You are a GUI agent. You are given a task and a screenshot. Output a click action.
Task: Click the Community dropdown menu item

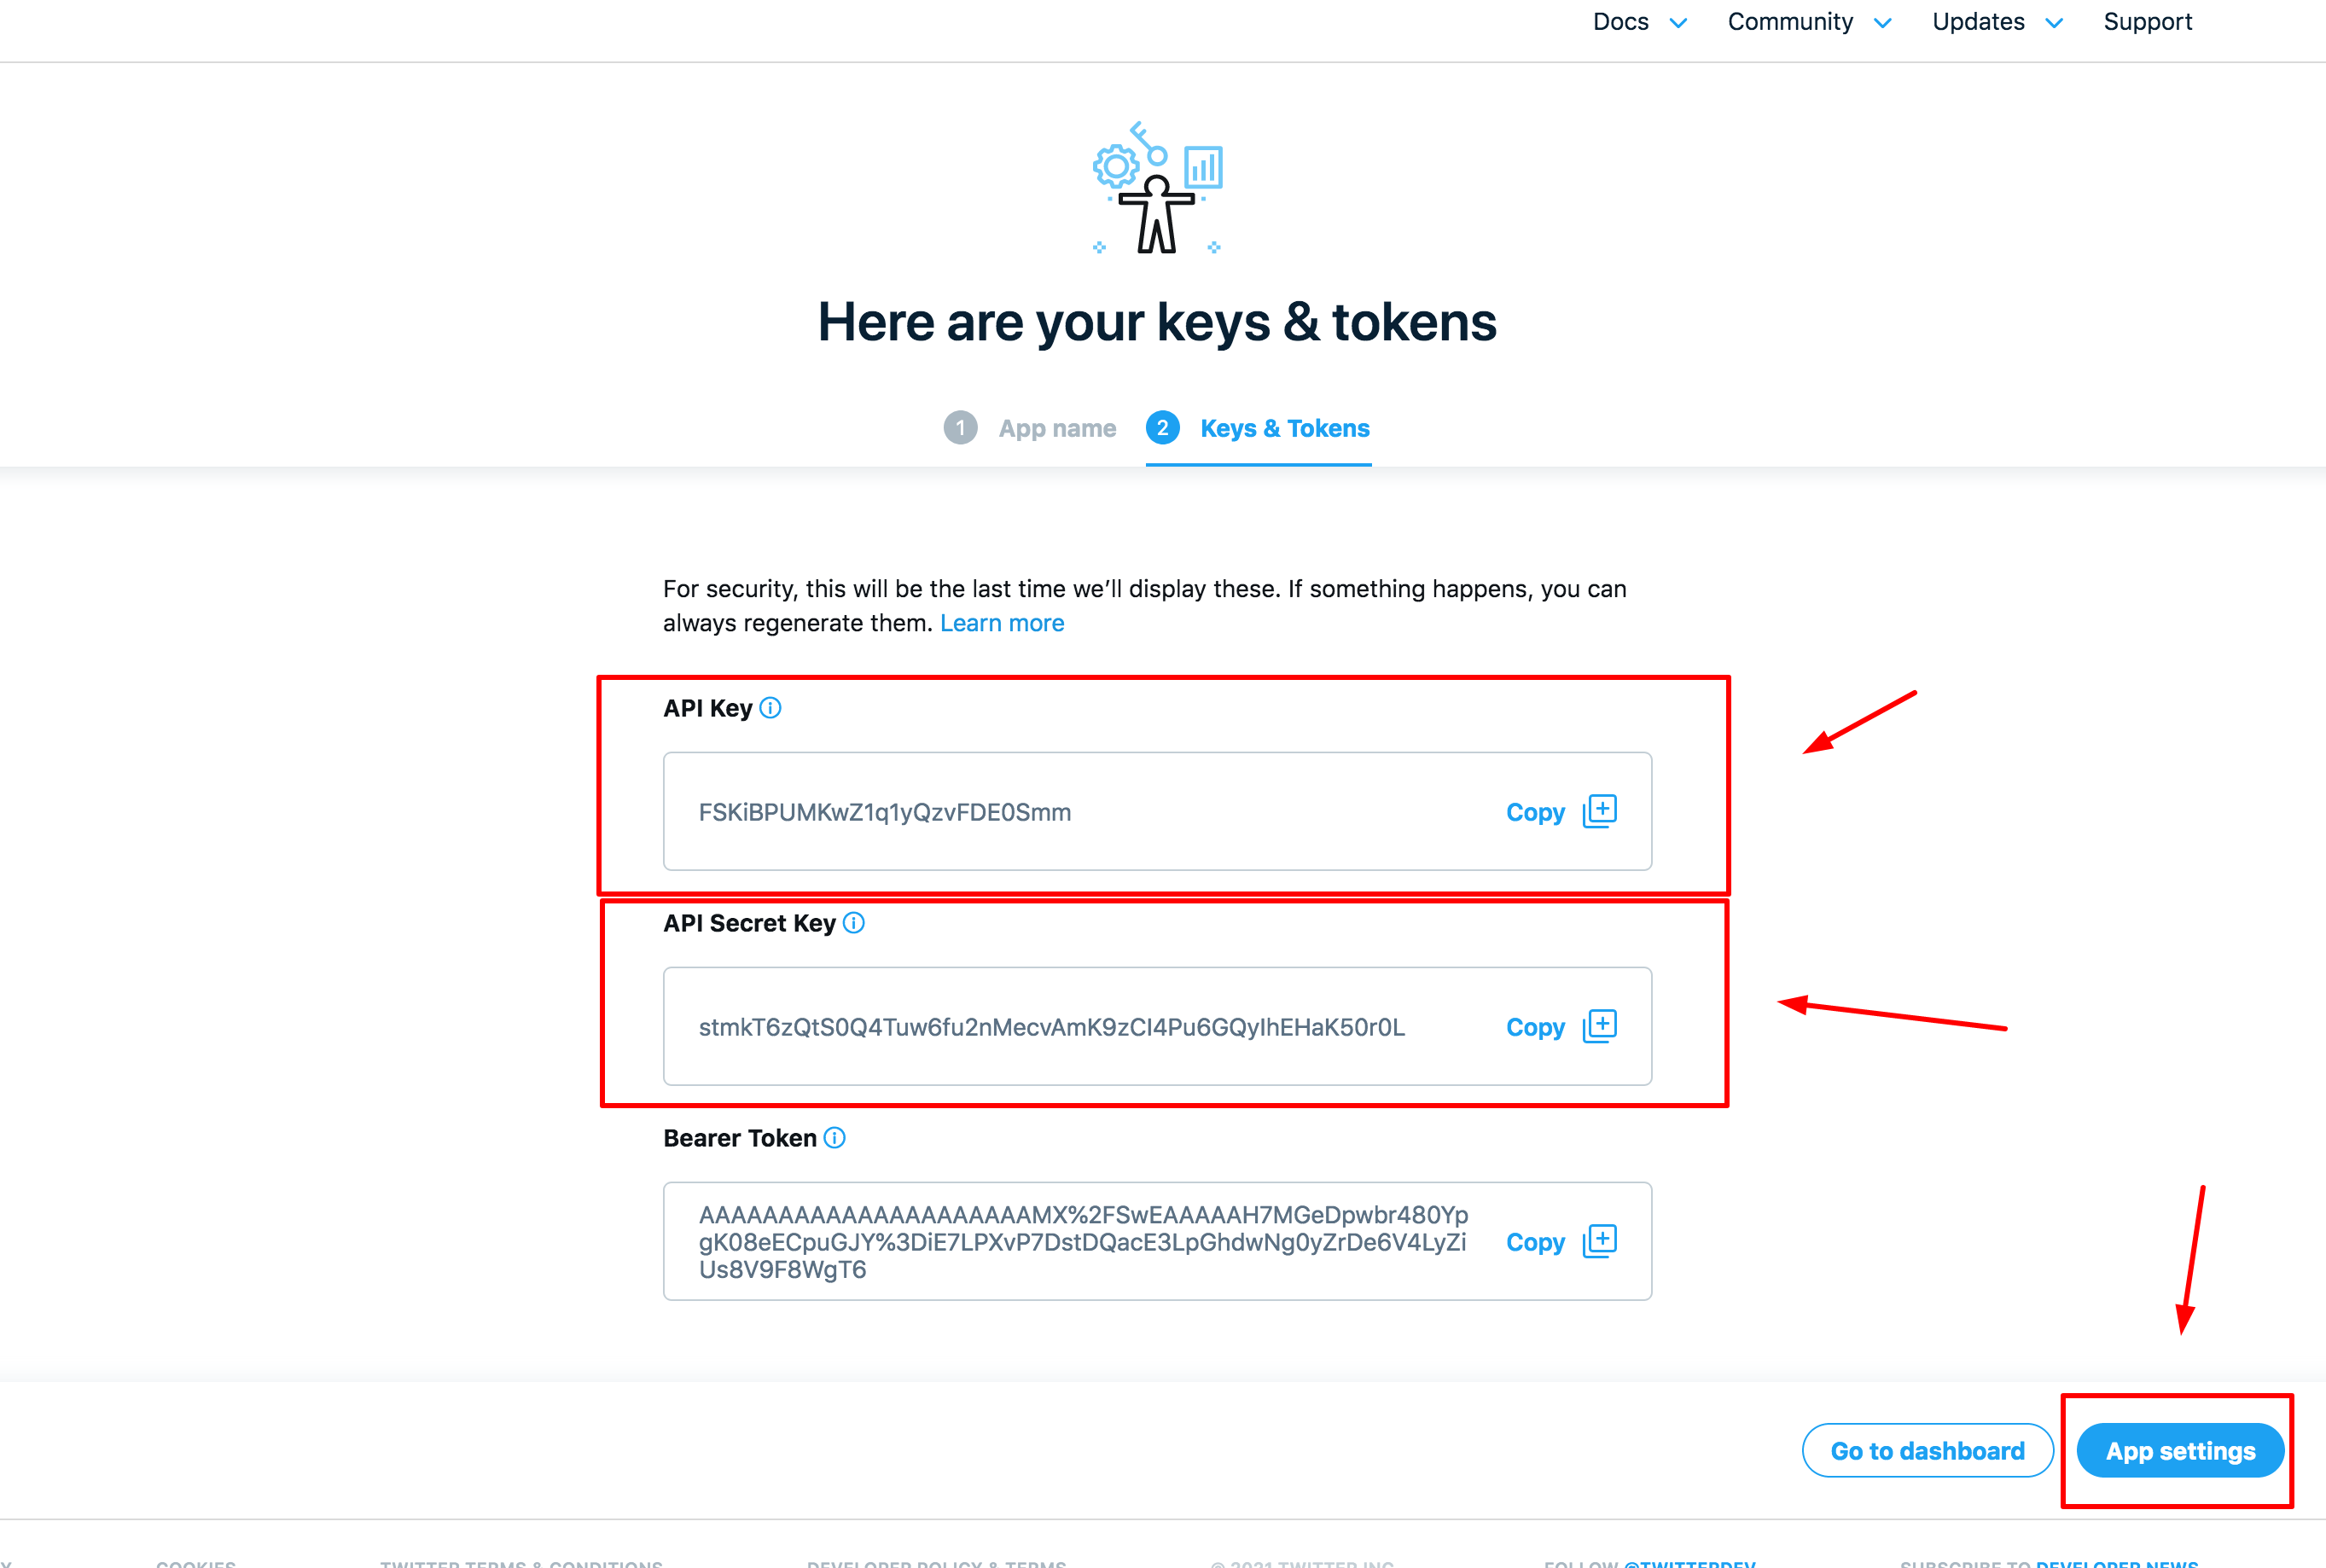click(x=1788, y=23)
